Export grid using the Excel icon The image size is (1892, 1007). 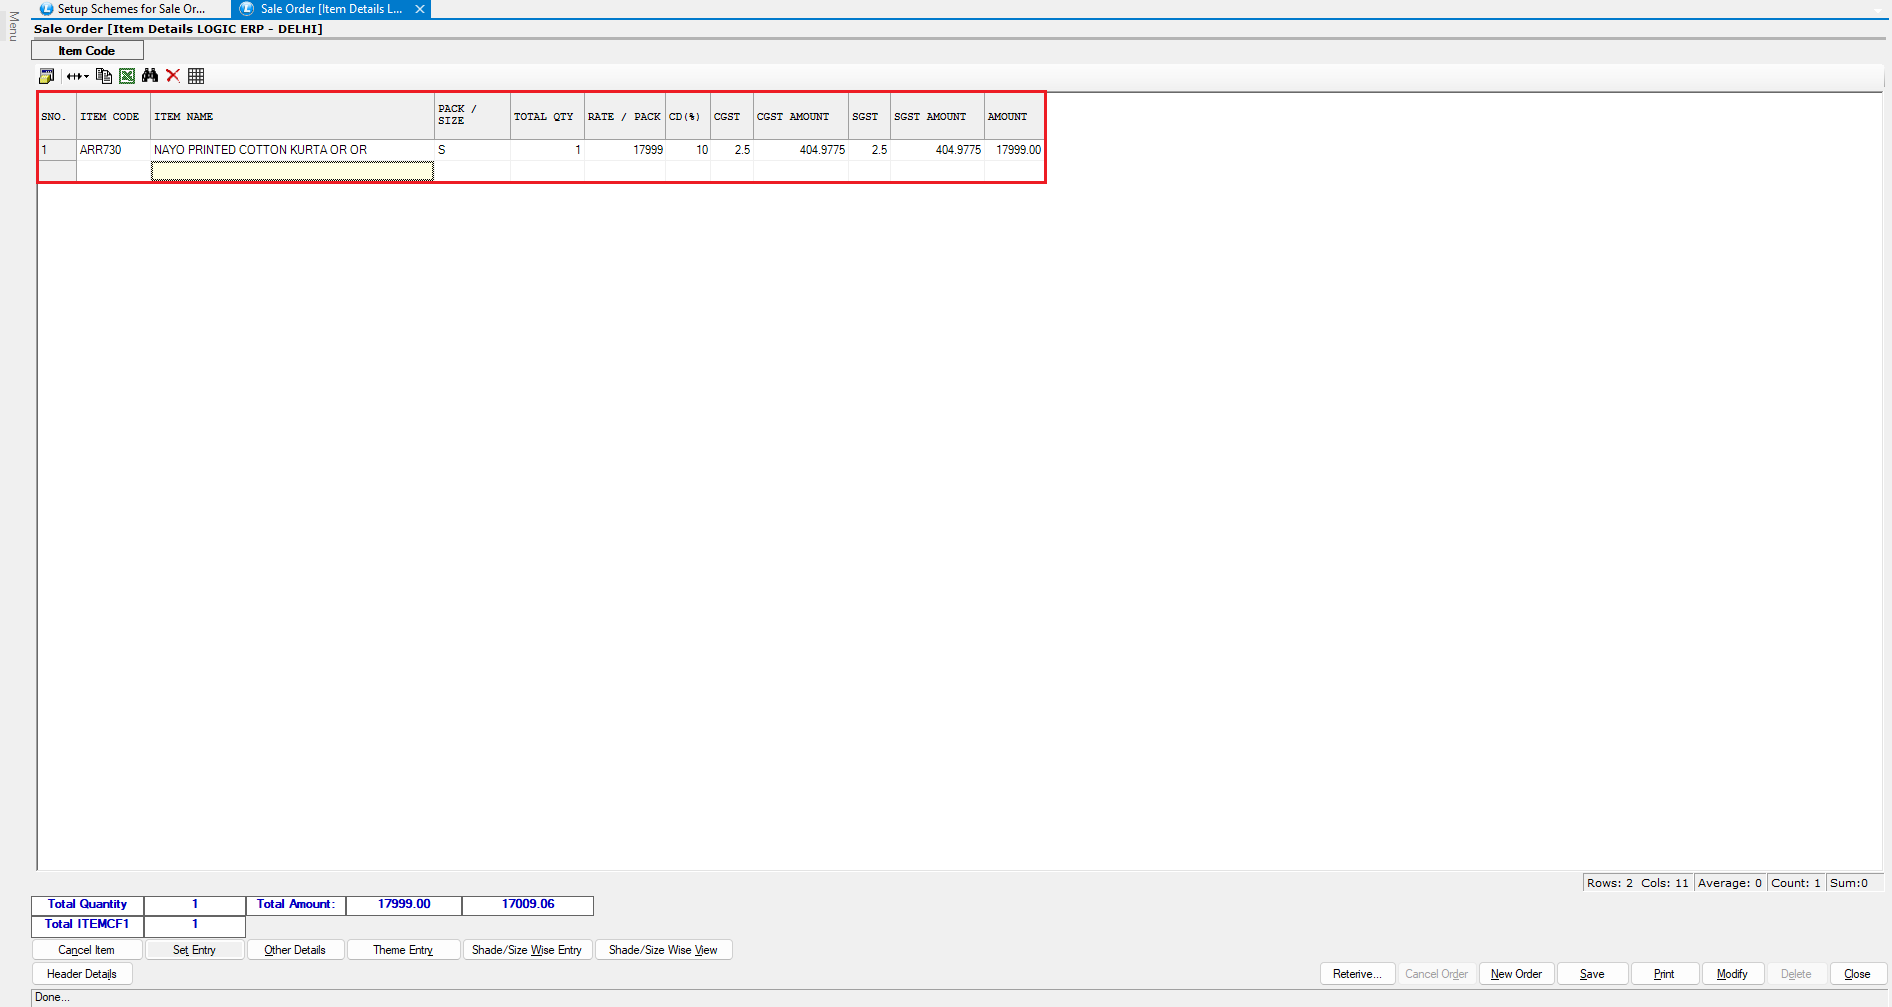coord(127,76)
